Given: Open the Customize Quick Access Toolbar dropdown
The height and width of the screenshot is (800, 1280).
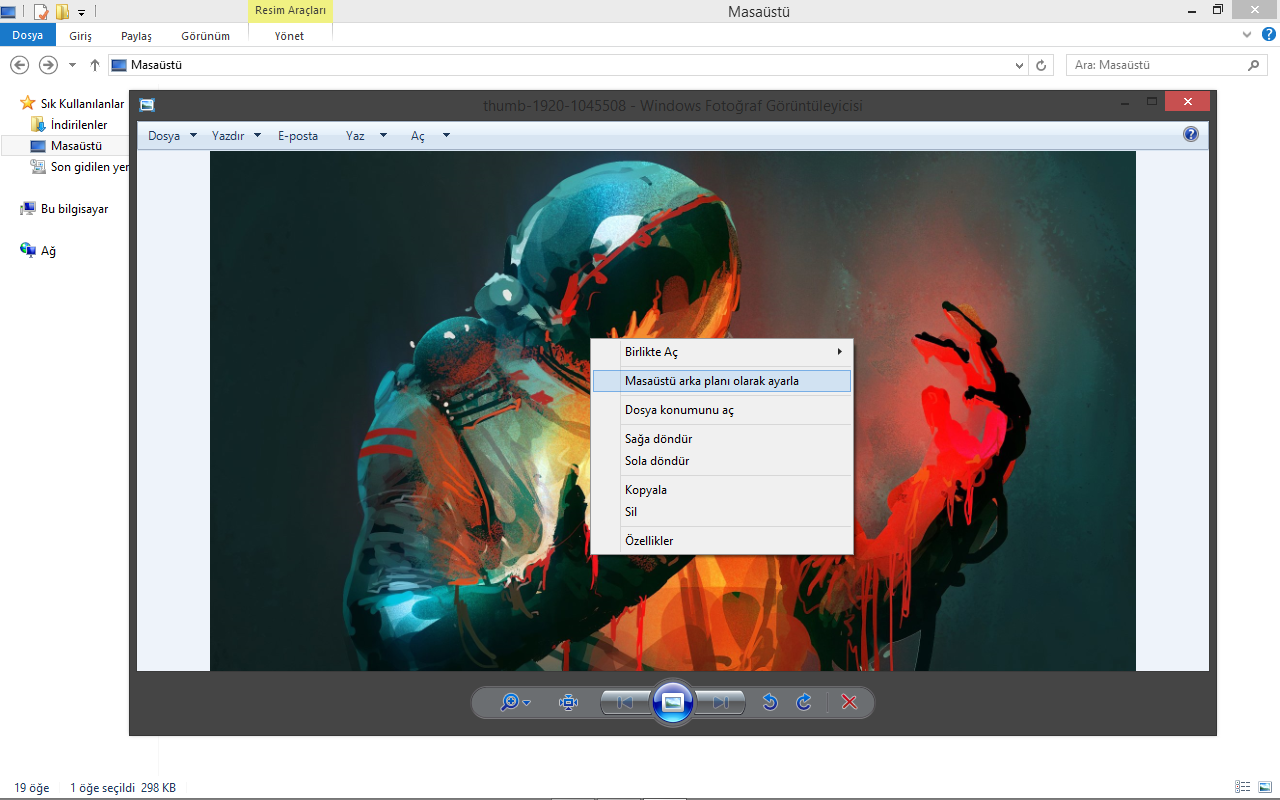Looking at the screenshot, I should pos(81,12).
